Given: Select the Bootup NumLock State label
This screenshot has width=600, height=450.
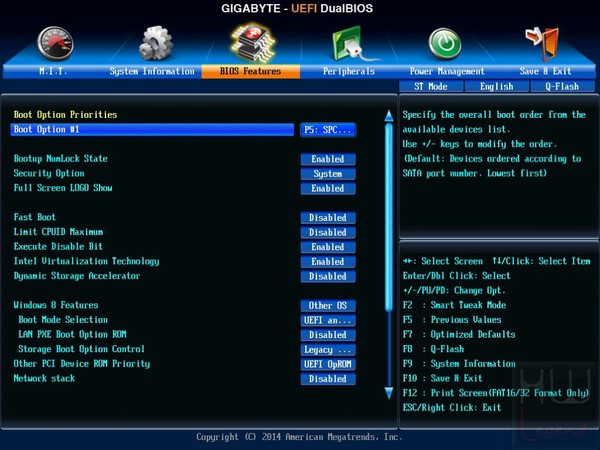Looking at the screenshot, I should click(x=60, y=159).
